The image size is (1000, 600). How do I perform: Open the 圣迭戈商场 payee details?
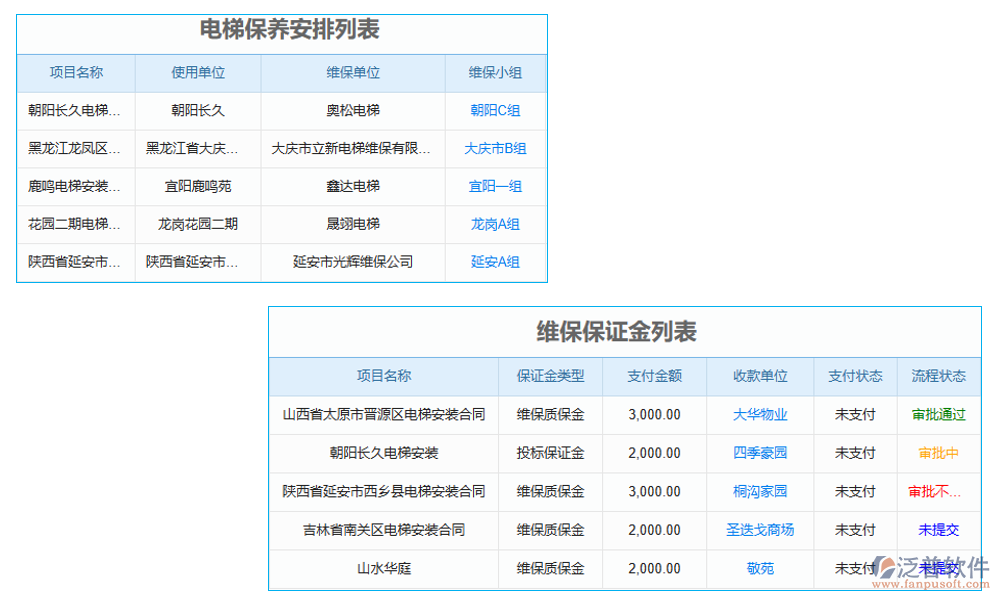760,530
